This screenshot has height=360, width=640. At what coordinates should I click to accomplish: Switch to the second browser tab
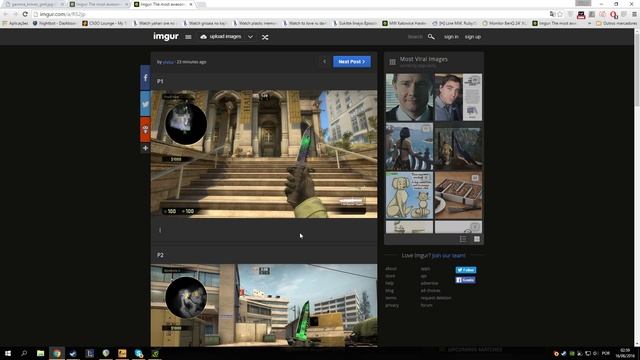coord(98,4)
